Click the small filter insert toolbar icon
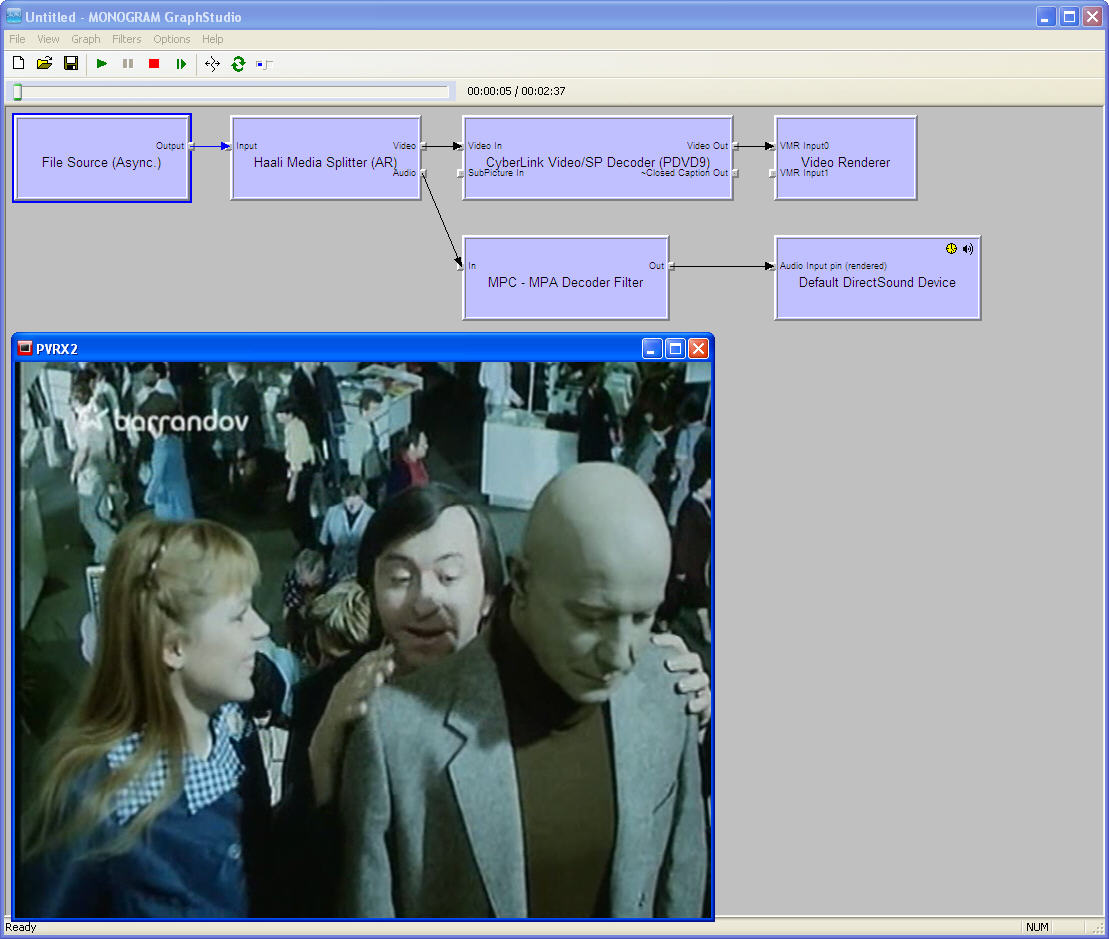The width and height of the screenshot is (1109, 939). (x=265, y=64)
